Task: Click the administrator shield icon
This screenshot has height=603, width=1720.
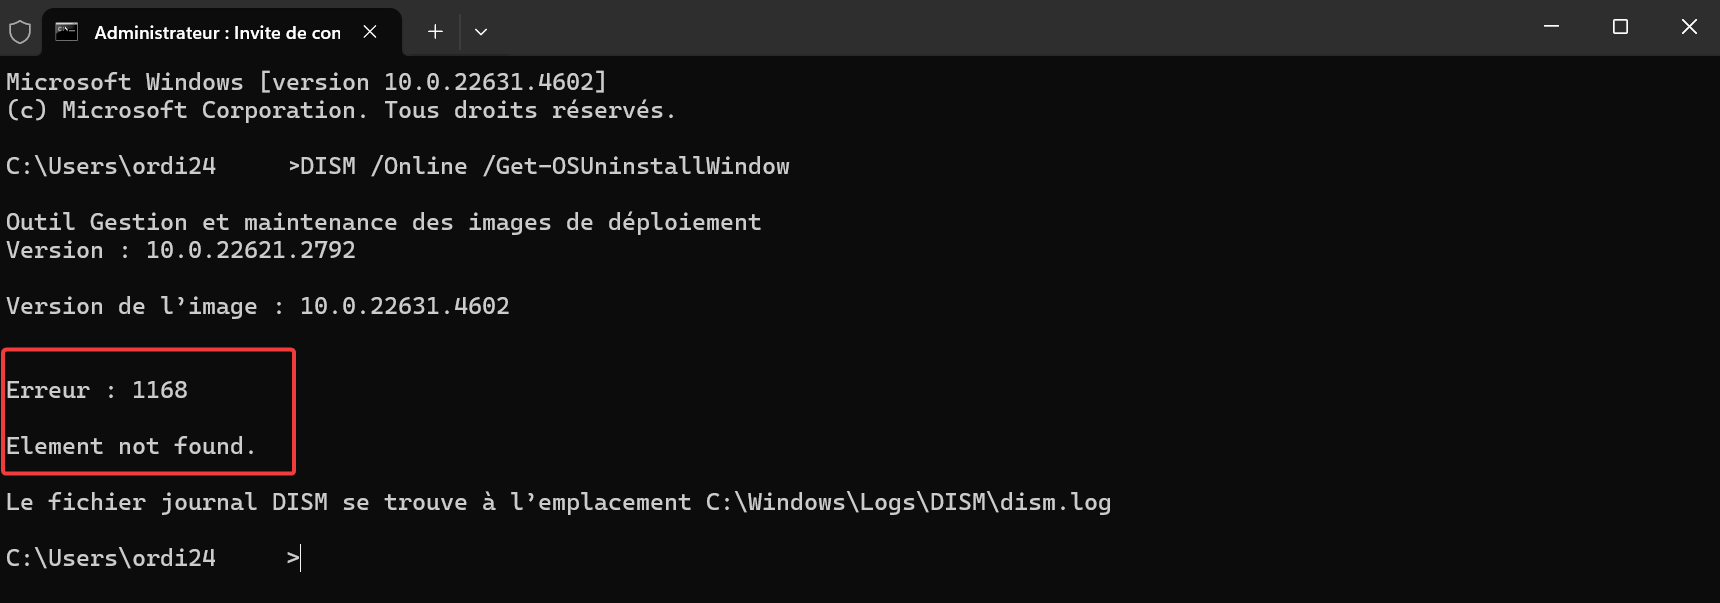Action: (x=20, y=32)
